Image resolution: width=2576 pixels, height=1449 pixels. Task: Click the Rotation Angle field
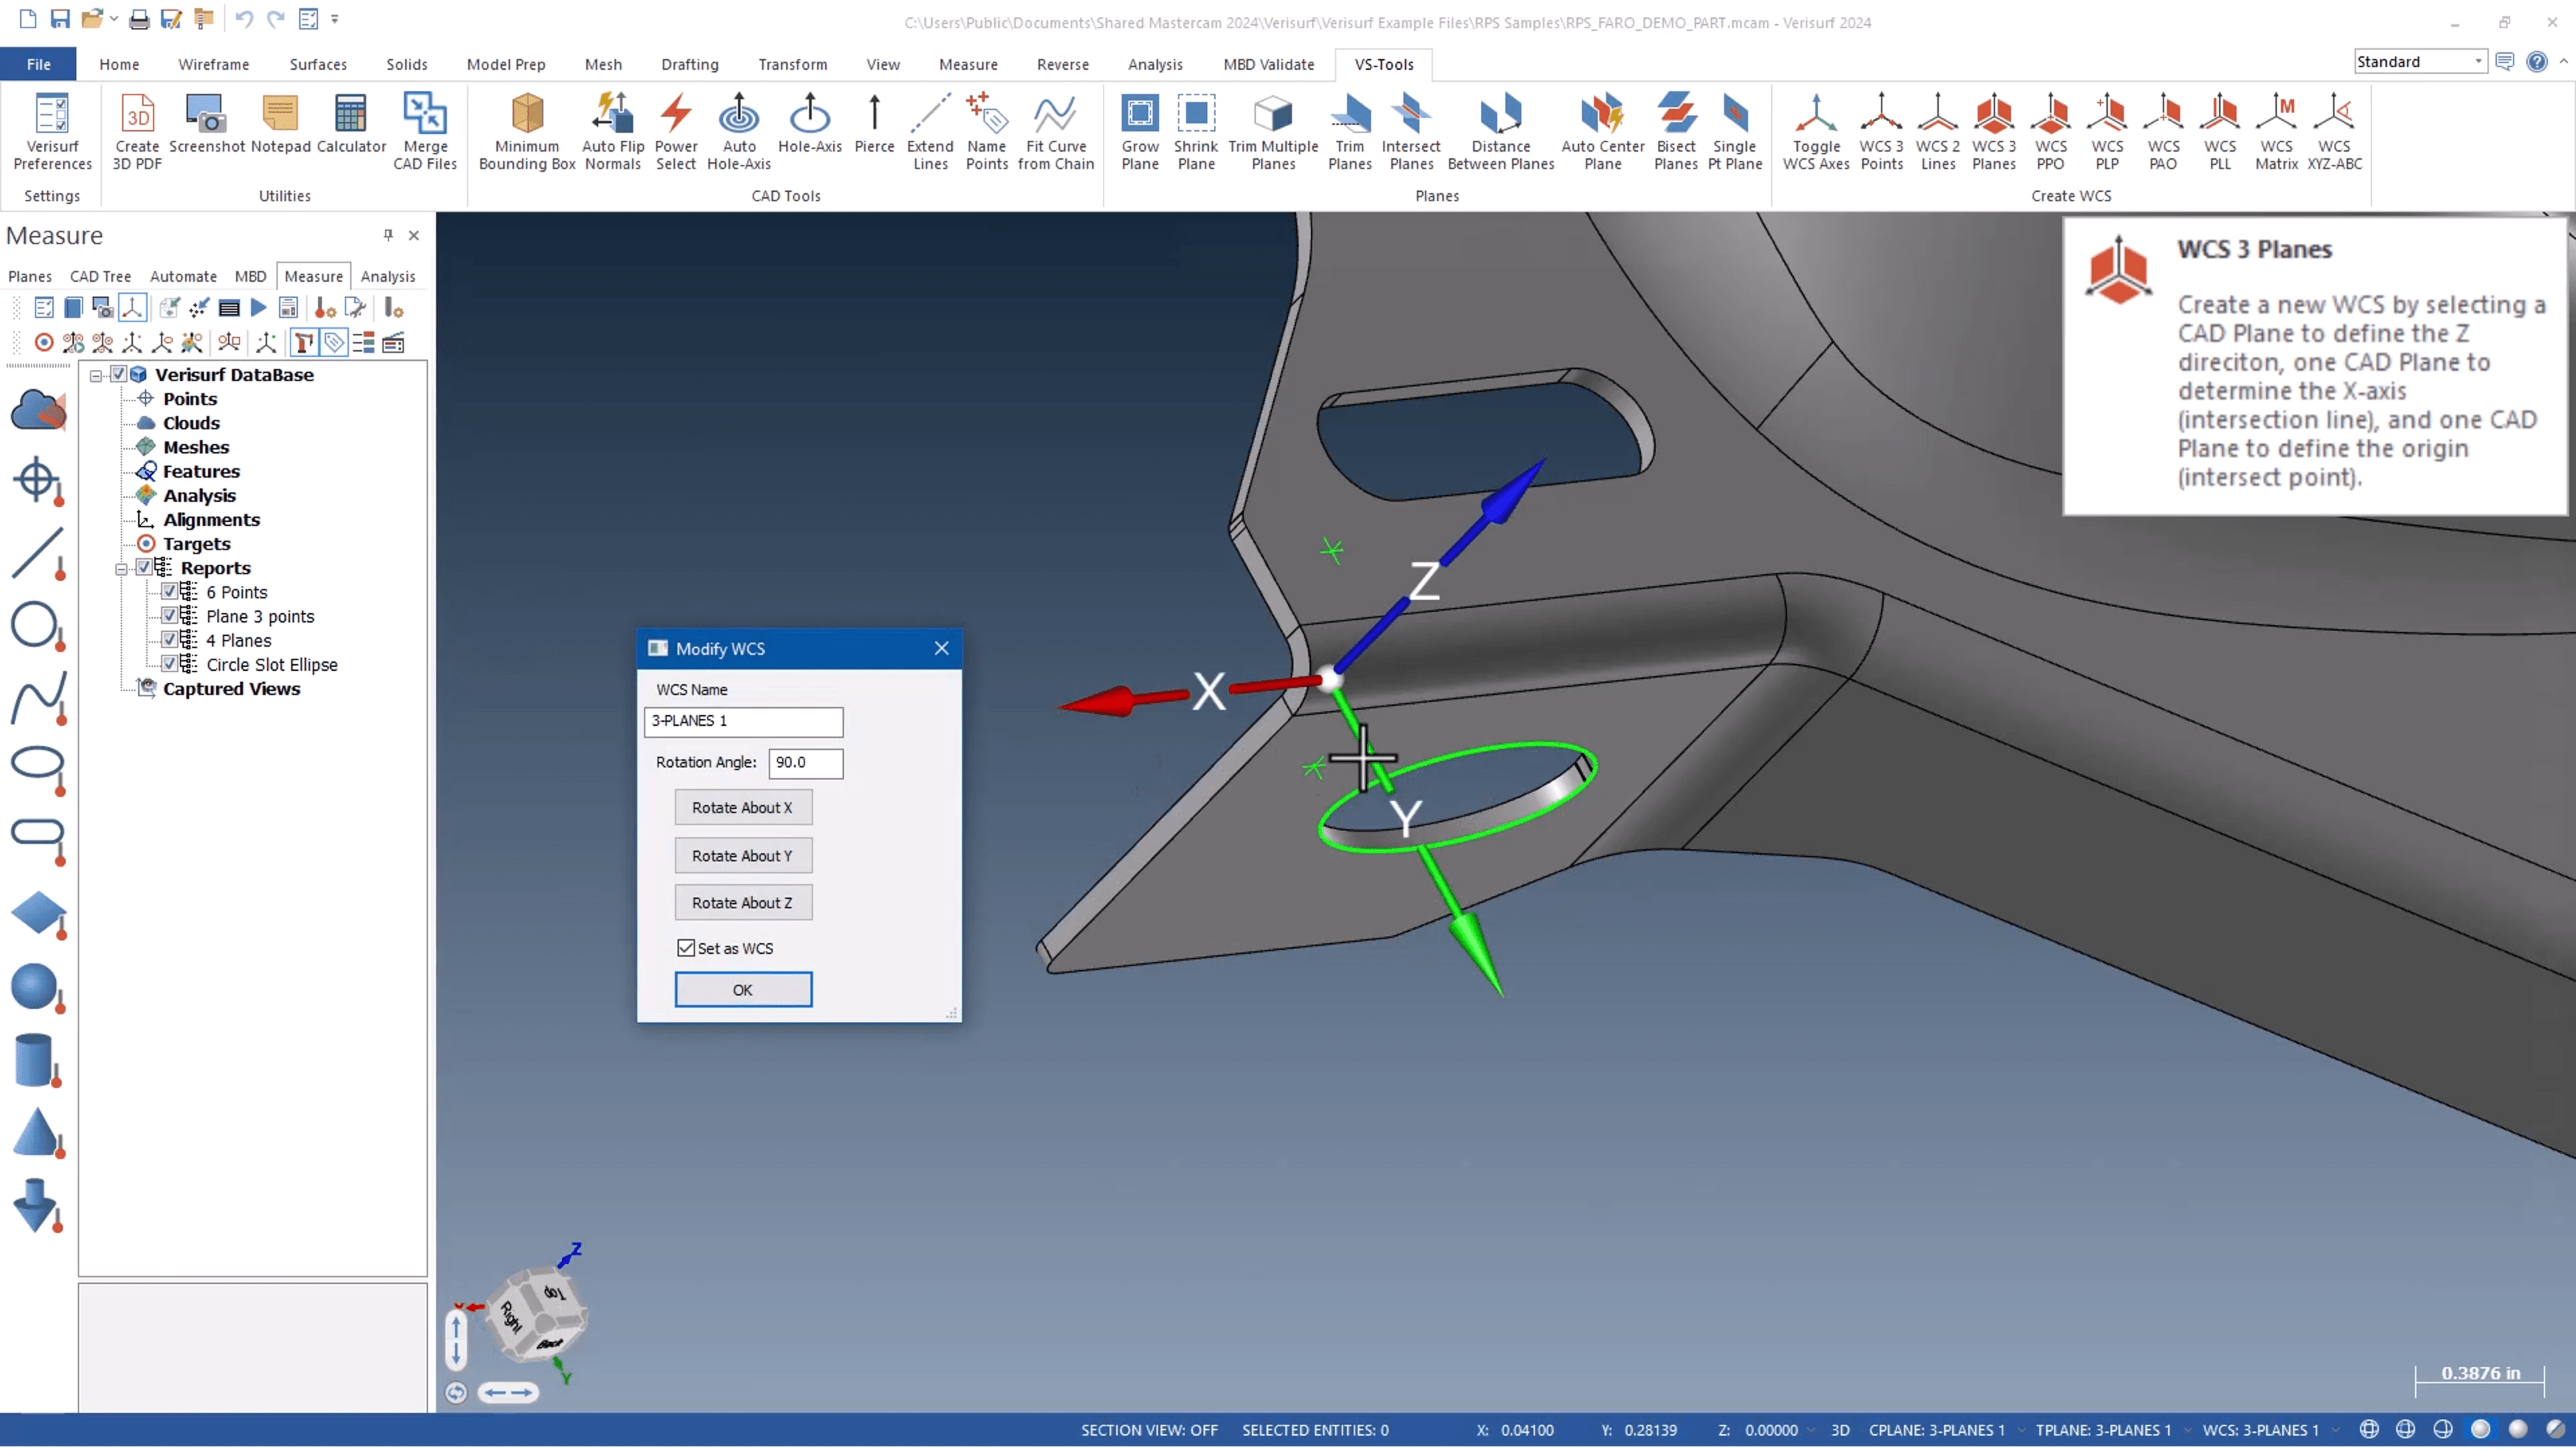tap(806, 763)
